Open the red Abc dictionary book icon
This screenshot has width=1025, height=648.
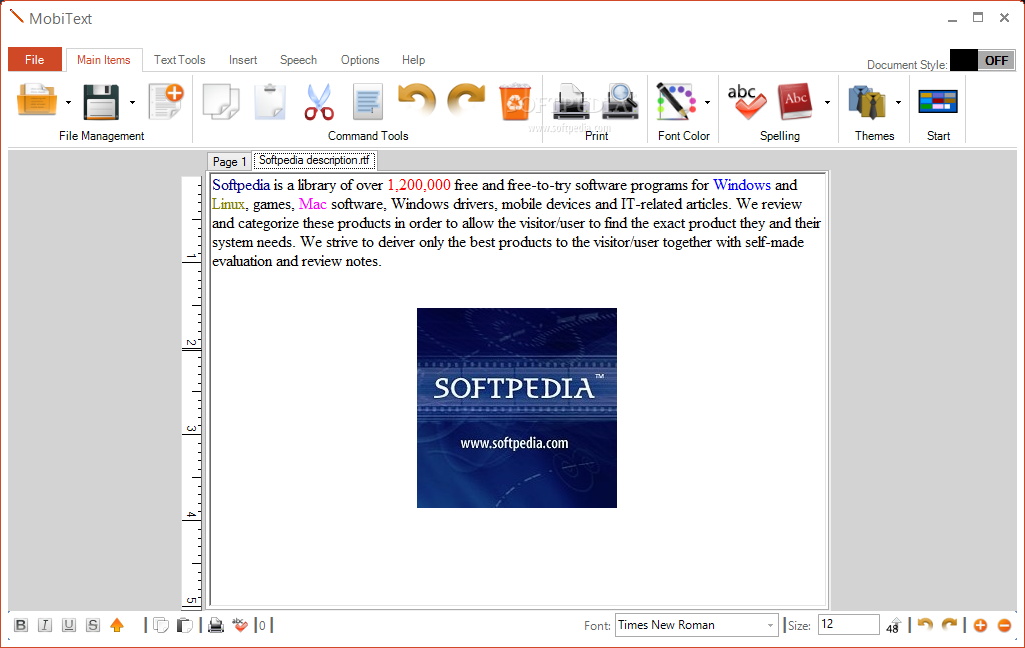(x=796, y=101)
